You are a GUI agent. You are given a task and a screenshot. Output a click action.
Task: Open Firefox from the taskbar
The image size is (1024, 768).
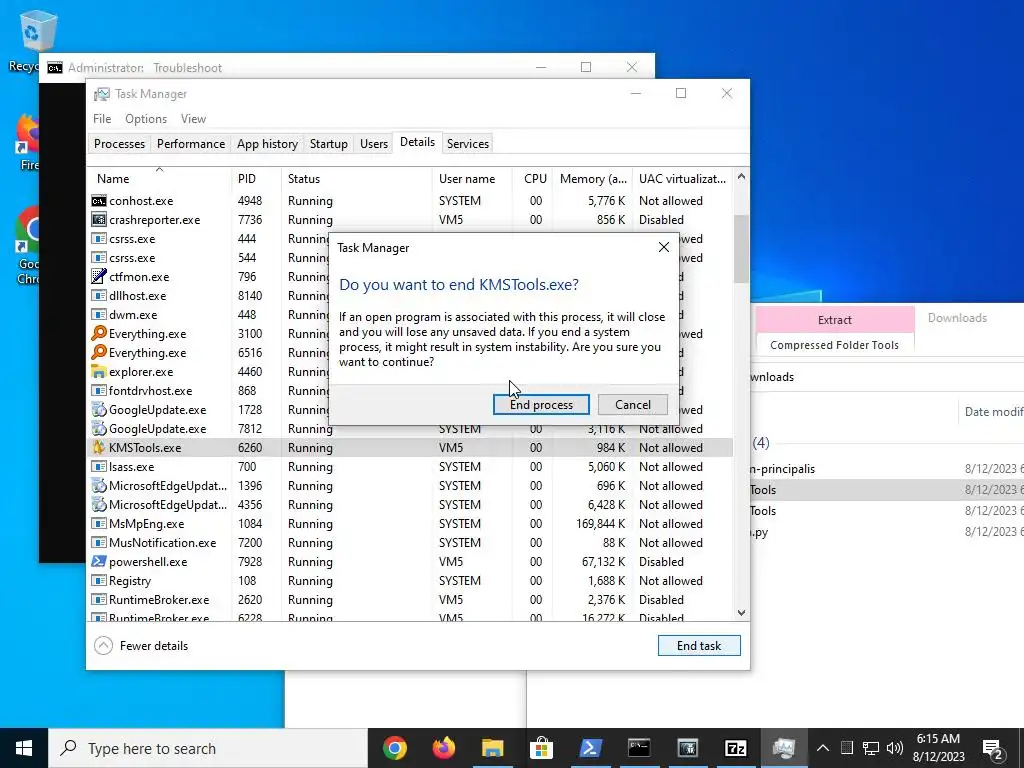pos(443,748)
